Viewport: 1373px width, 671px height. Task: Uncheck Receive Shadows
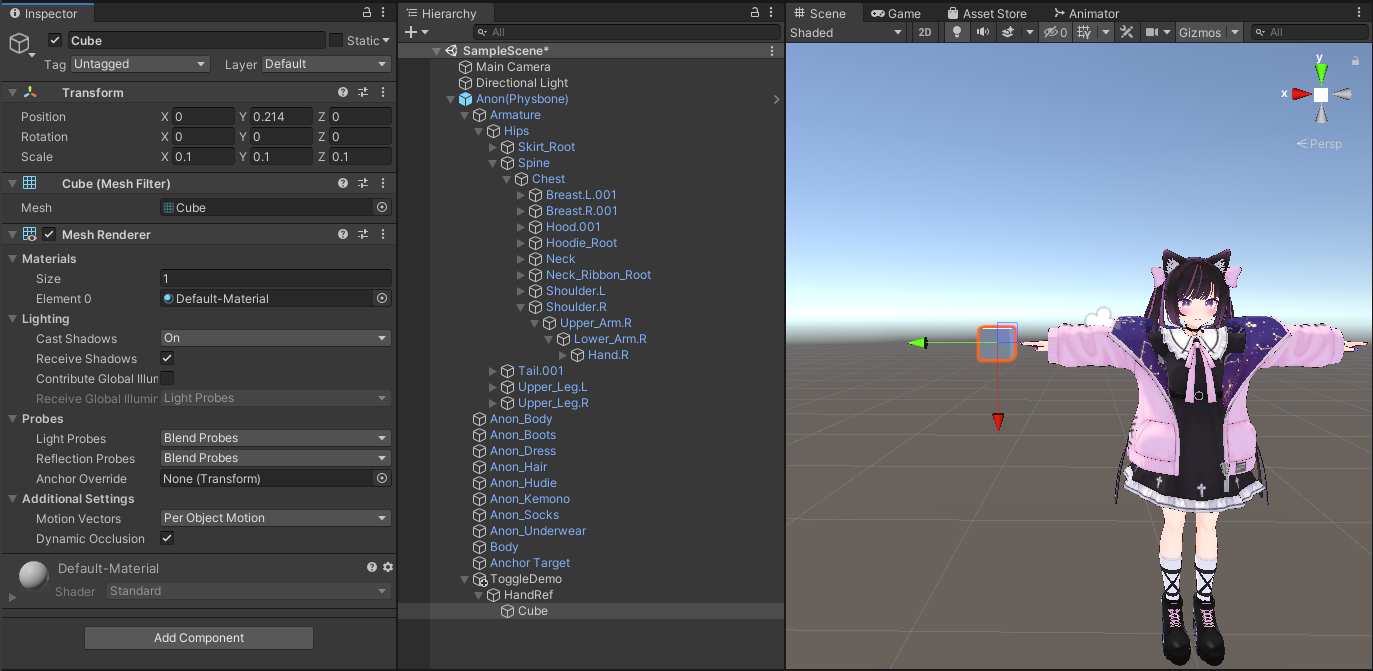pyautogui.click(x=167, y=358)
